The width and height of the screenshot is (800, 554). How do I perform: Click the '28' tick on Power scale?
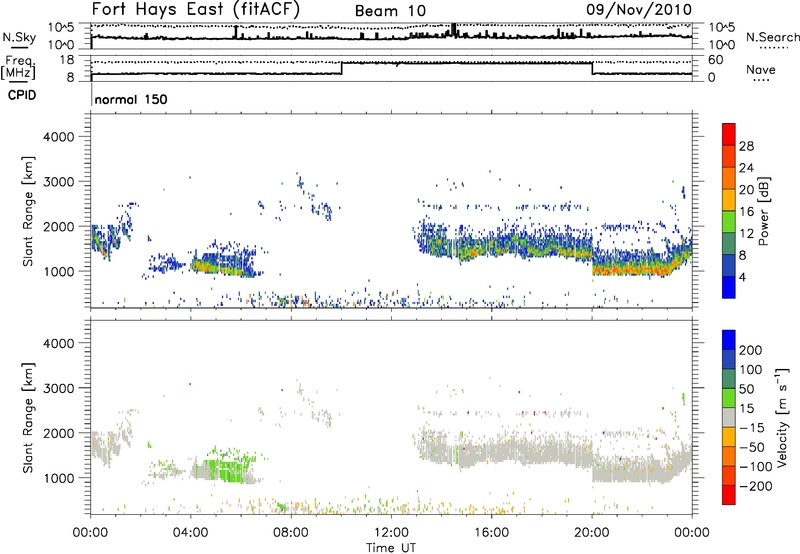[x=746, y=146]
